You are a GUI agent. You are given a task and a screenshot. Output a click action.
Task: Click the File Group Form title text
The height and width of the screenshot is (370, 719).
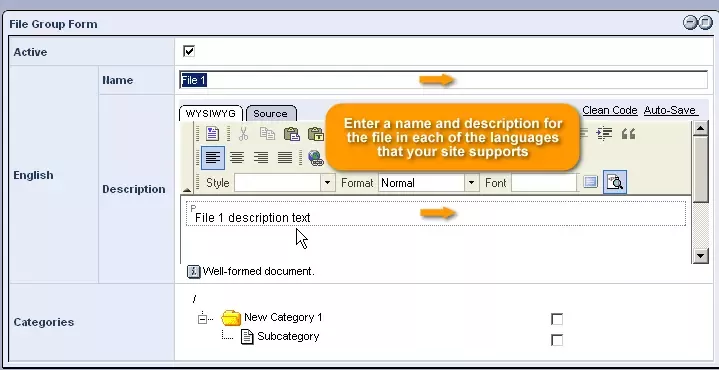coord(53,24)
